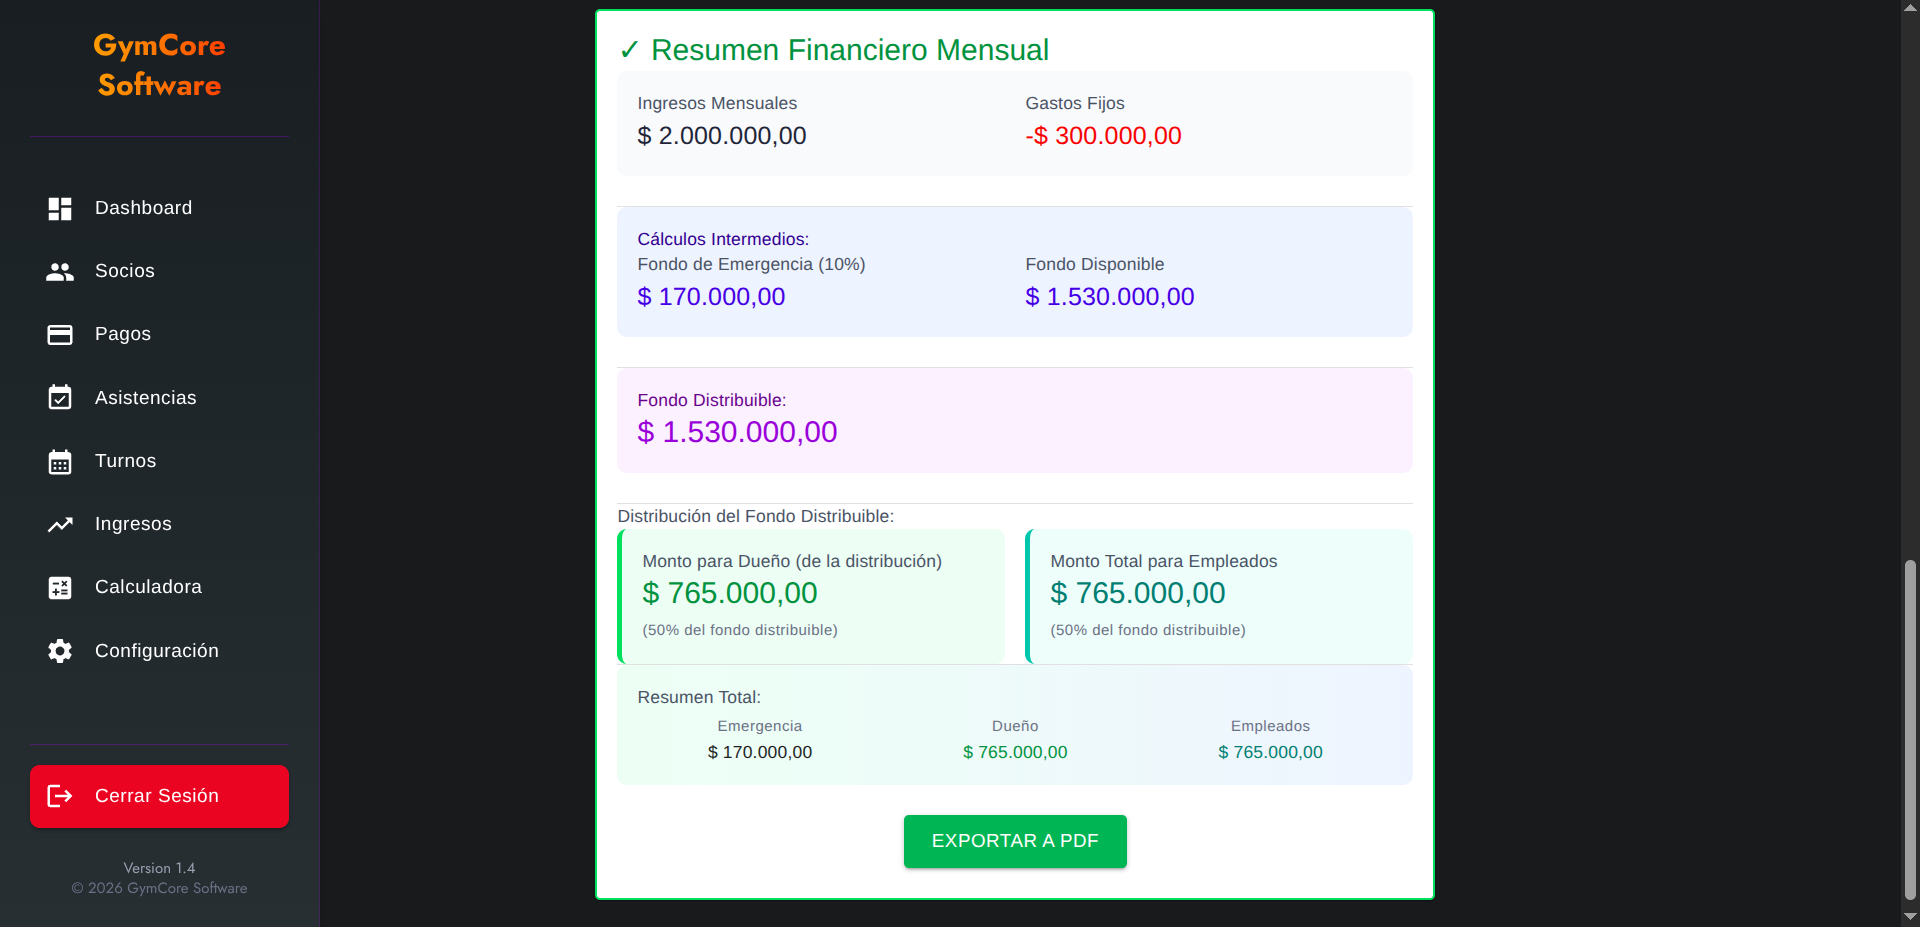Click the Emergencia total $ 170.000,00
This screenshot has height=927, width=1920.
point(760,752)
